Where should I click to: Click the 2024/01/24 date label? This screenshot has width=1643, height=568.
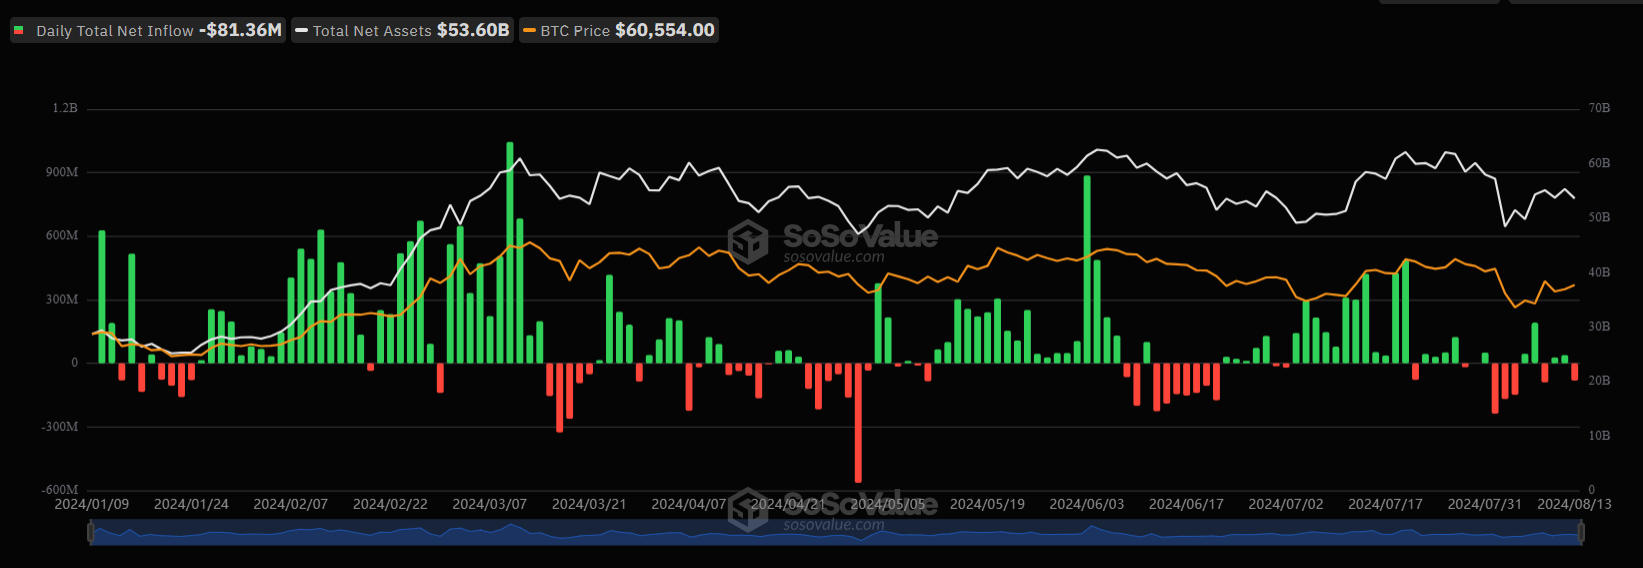(191, 504)
